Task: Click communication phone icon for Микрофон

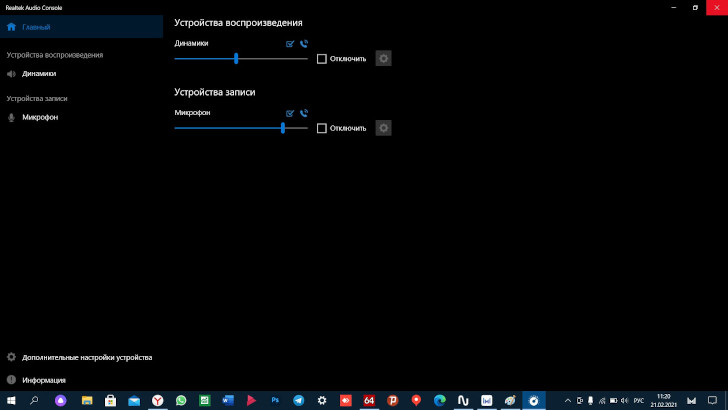Action: pyautogui.click(x=303, y=113)
